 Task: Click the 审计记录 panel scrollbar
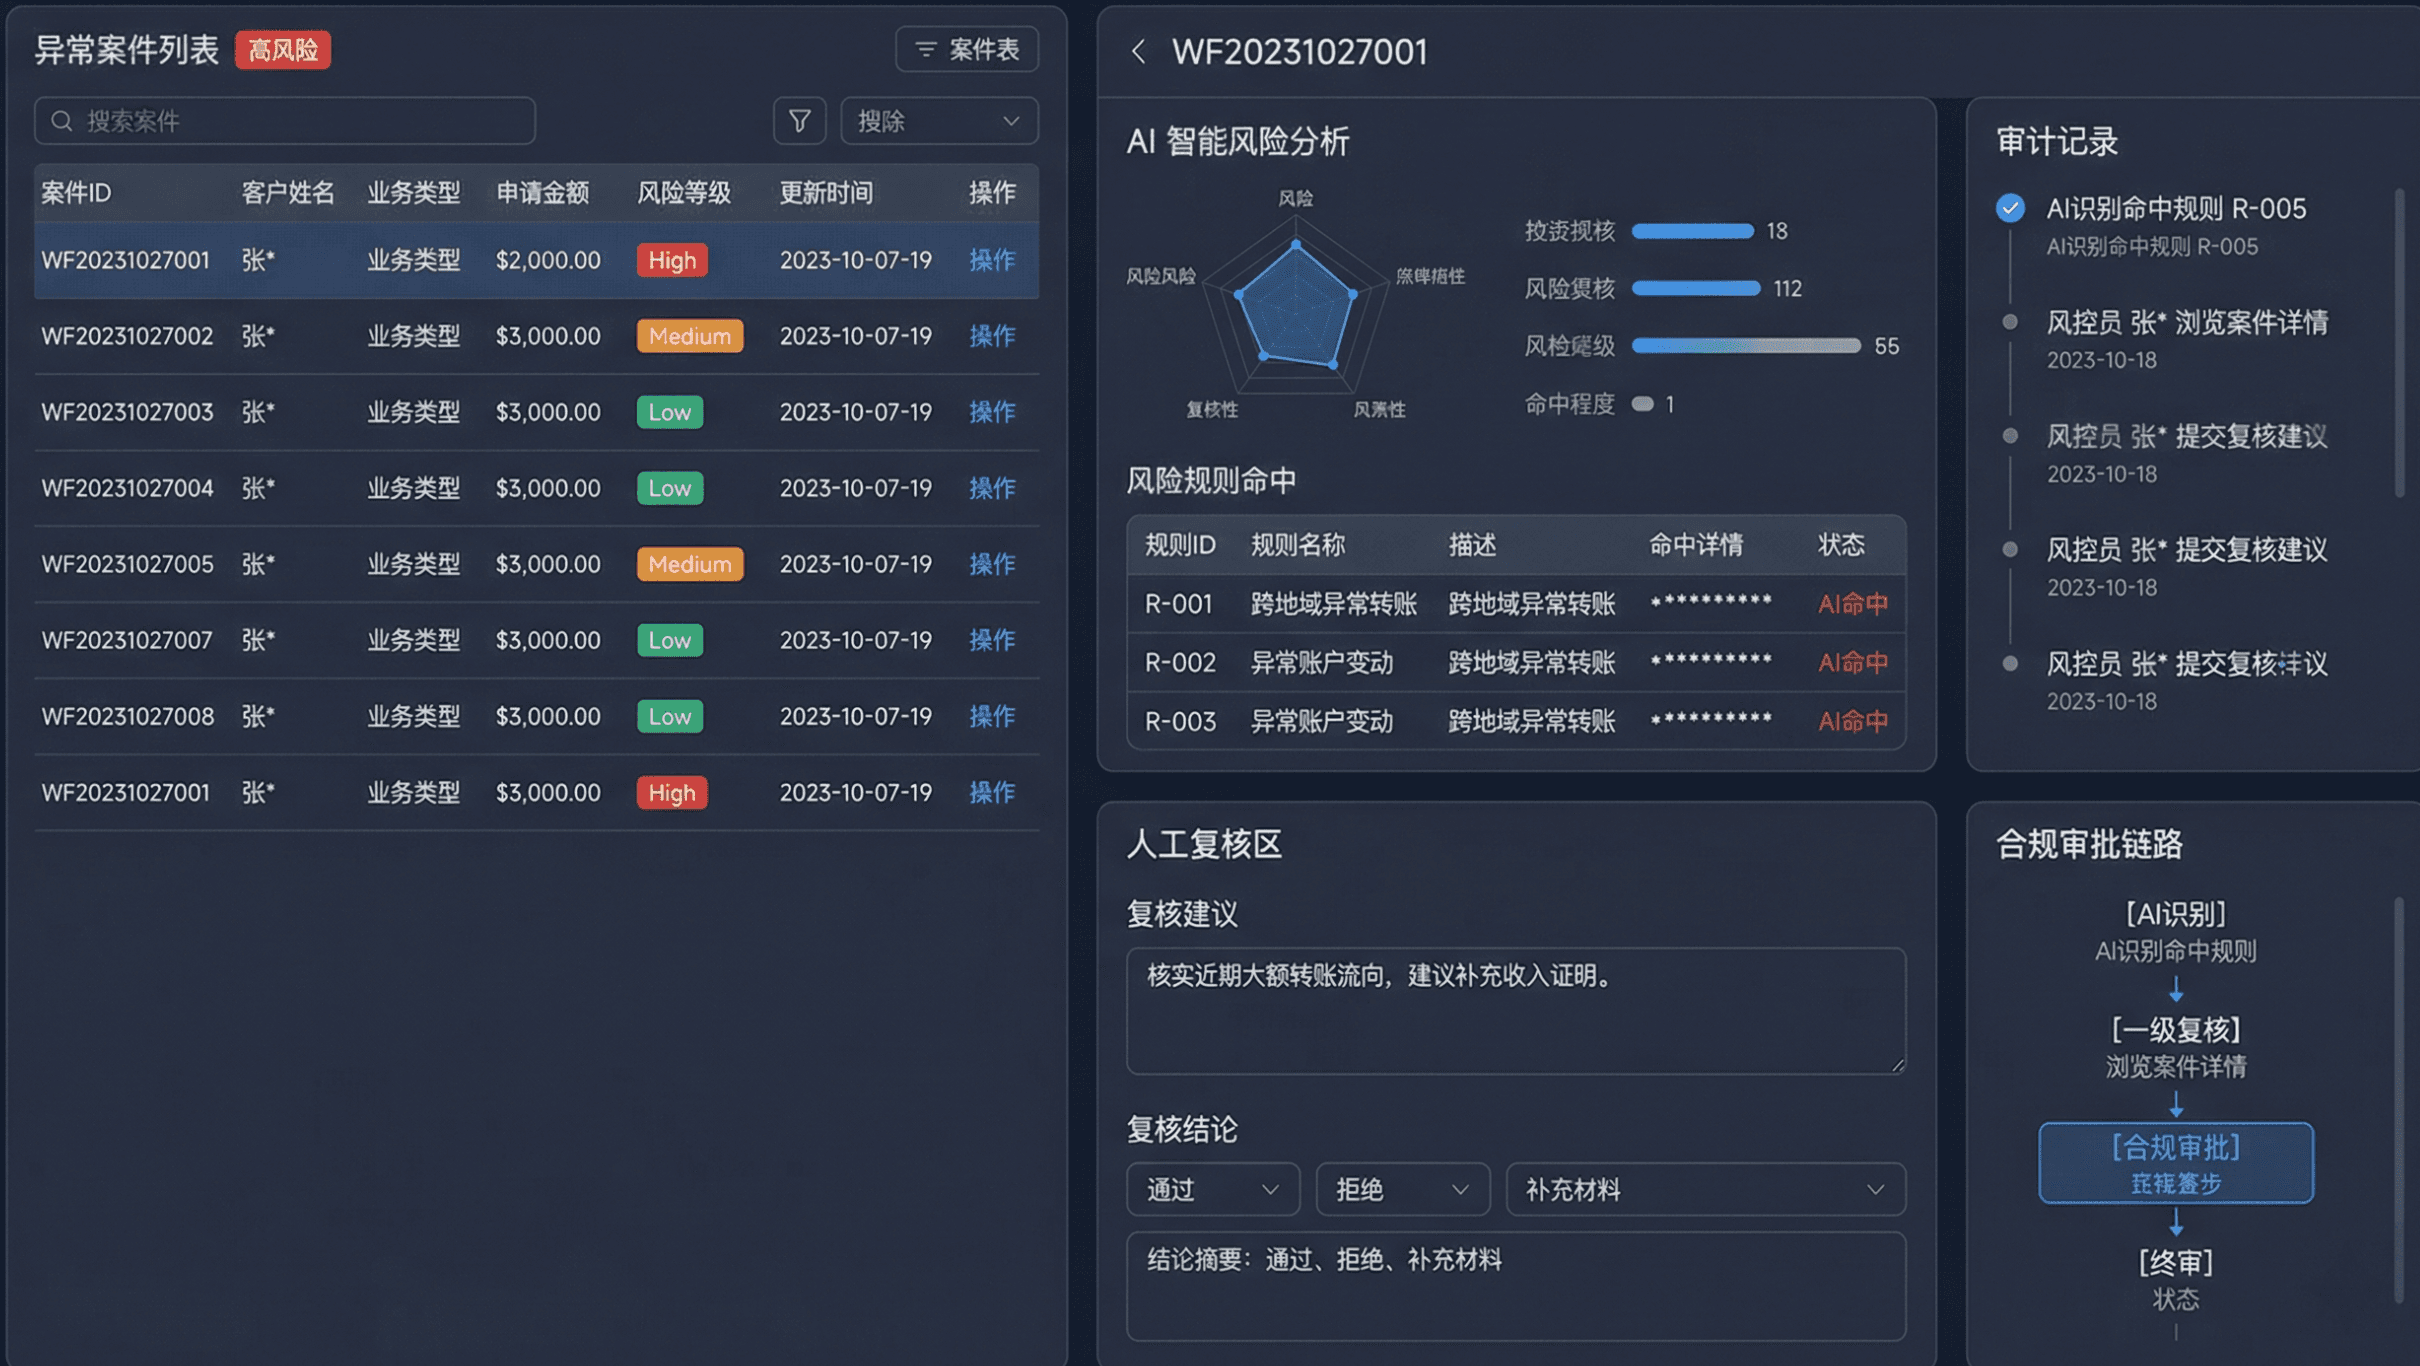pyautogui.click(x=2399, y=343)
